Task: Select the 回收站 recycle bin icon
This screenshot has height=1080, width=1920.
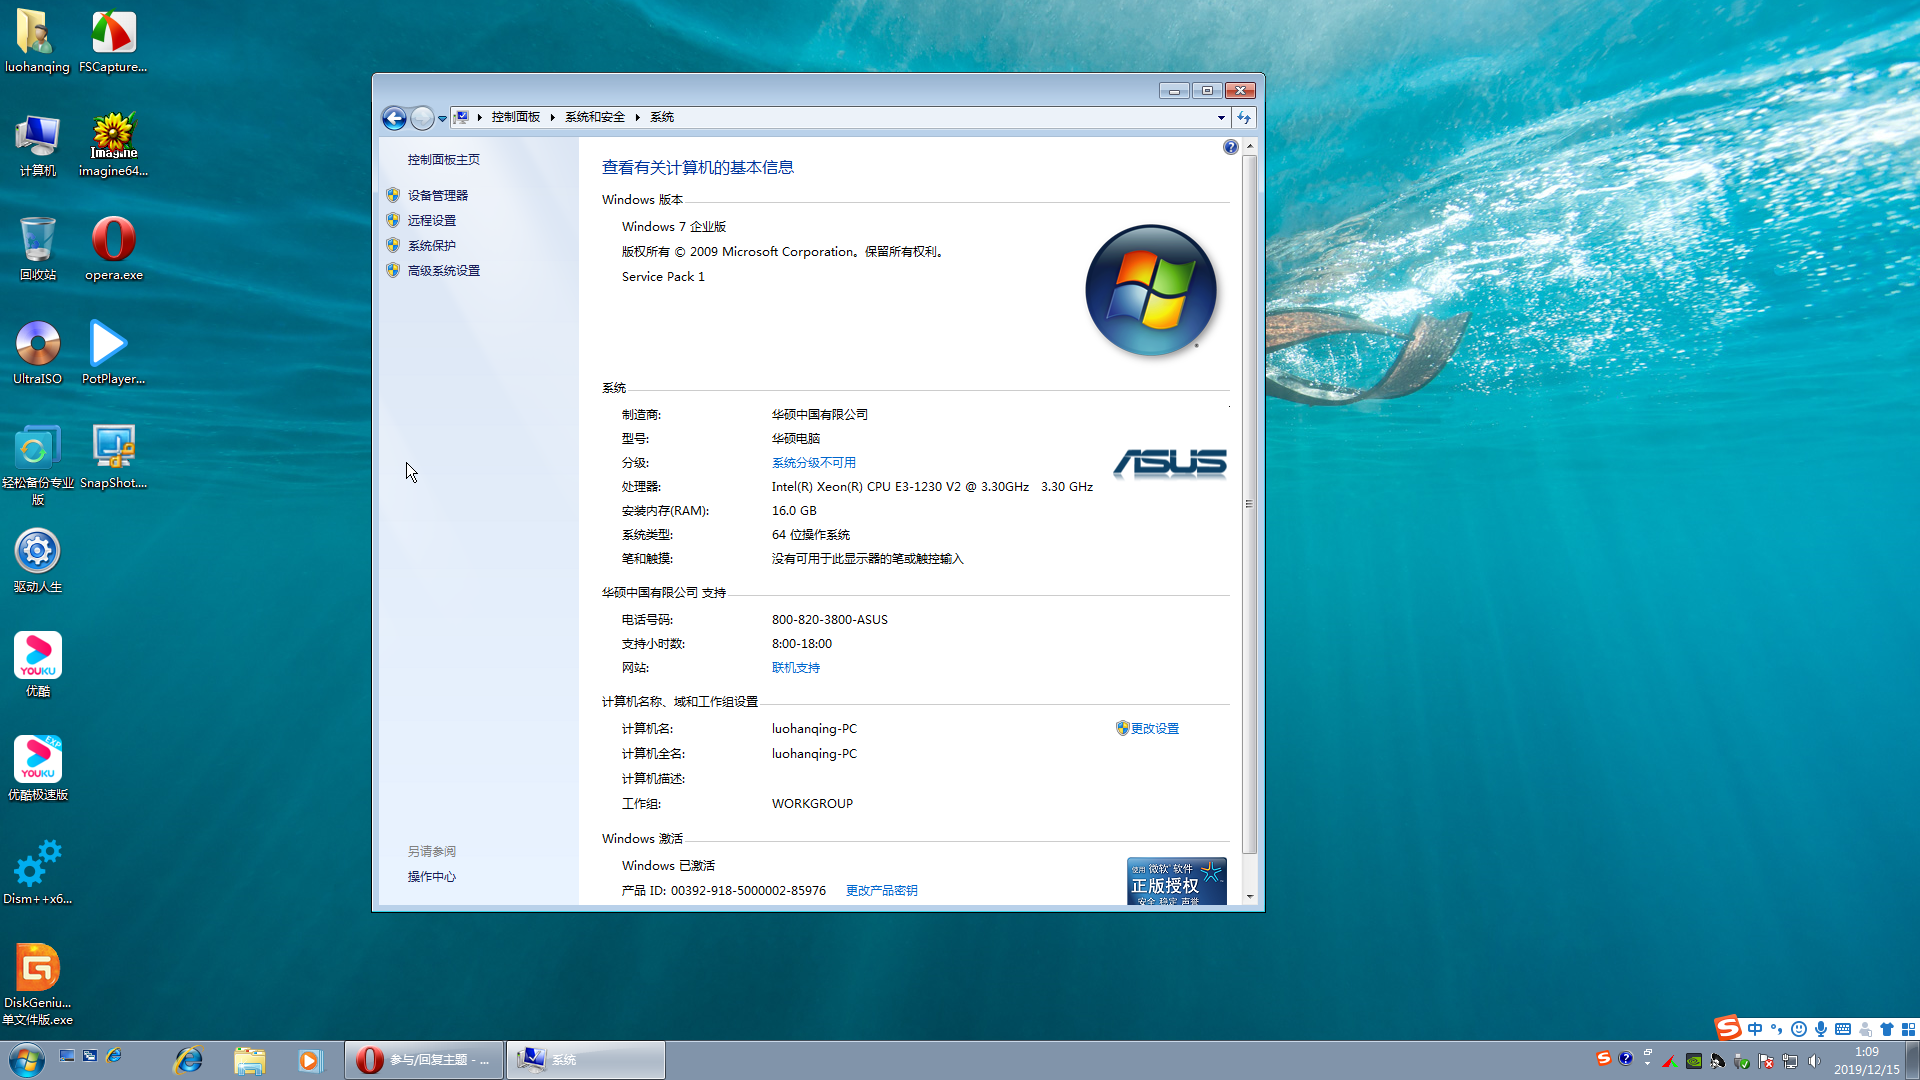Action: coord(37,250)
